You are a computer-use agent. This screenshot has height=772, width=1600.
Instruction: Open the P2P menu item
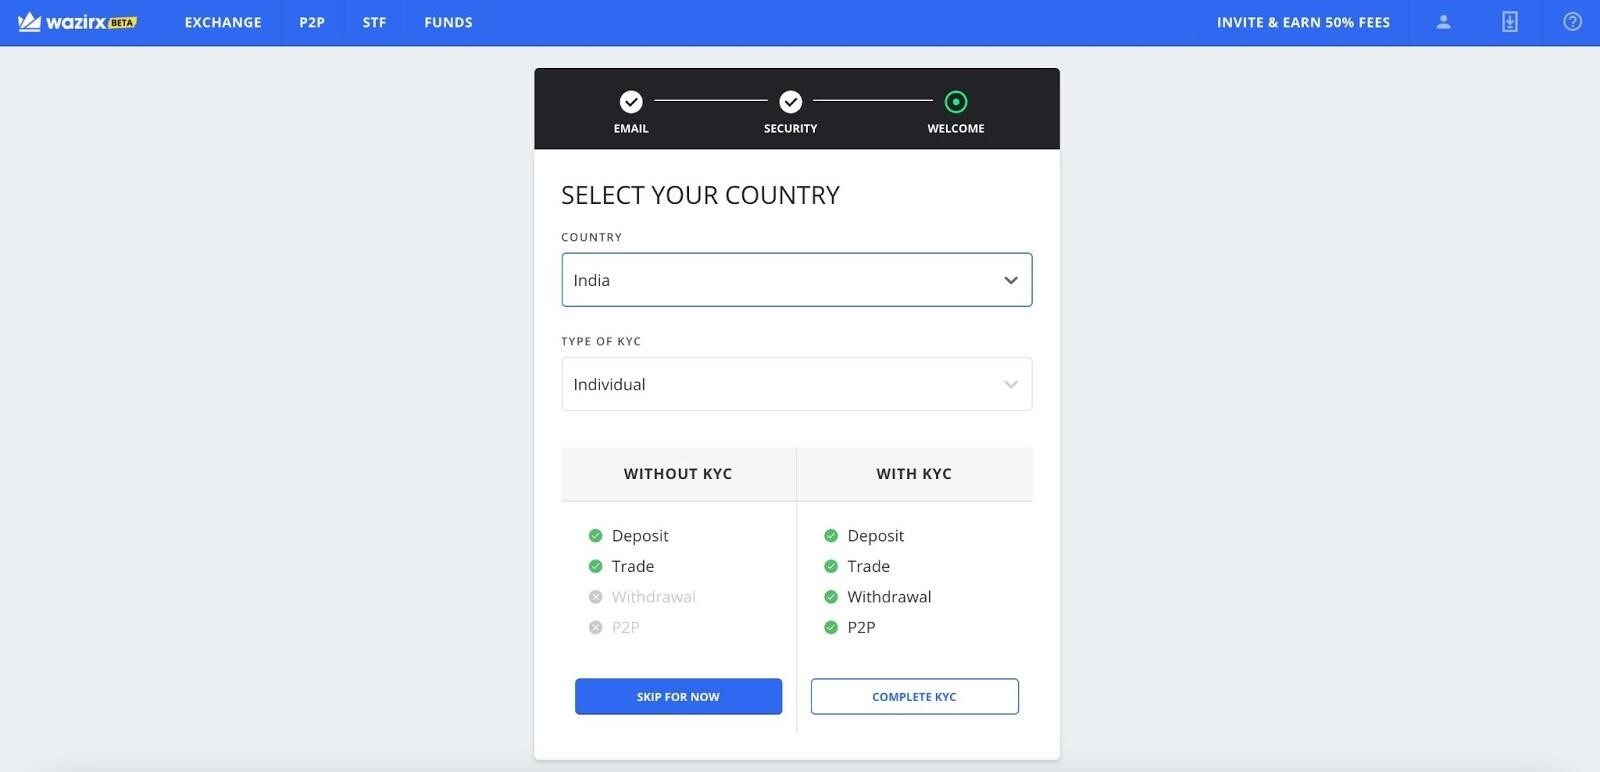point(312,22)
